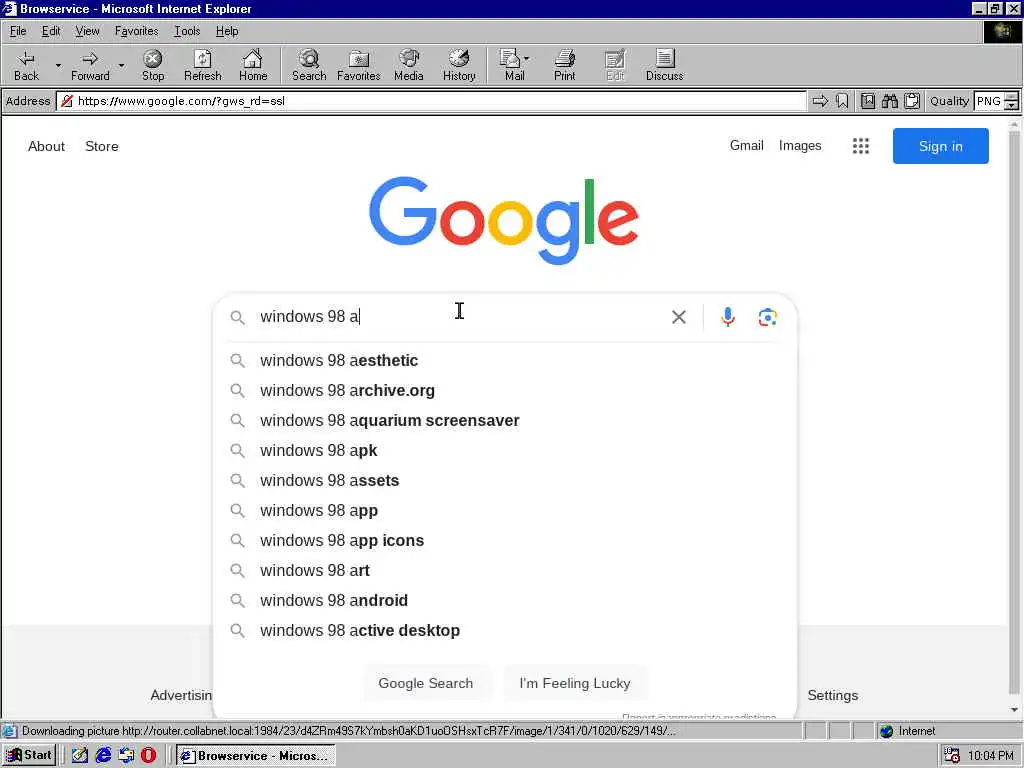Click the clipboard icon in address toolbar
Screen dimensions: 1024x768
tap(912, 101)
